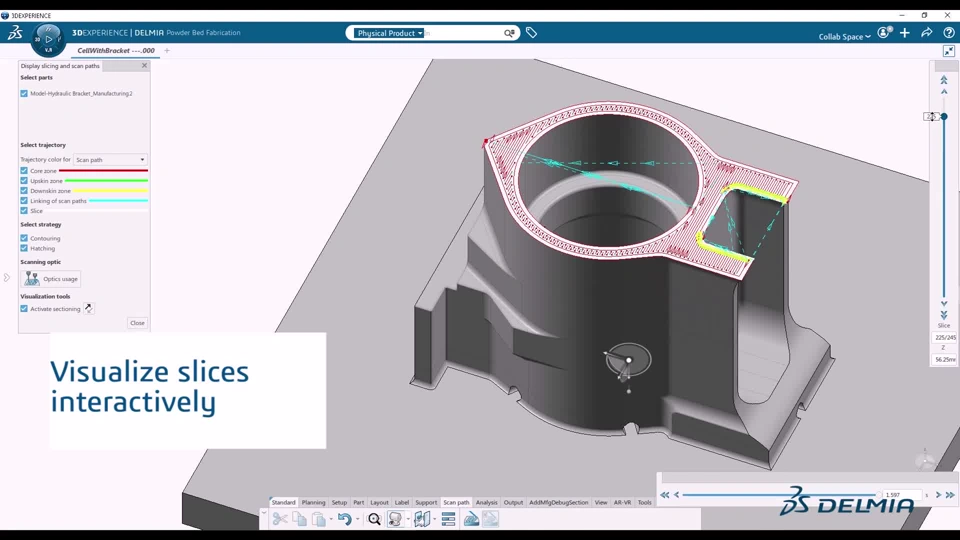Viewport: 960px width, 540px height.
Task: Jump to top slice with double up arrow
Action: 944,80
